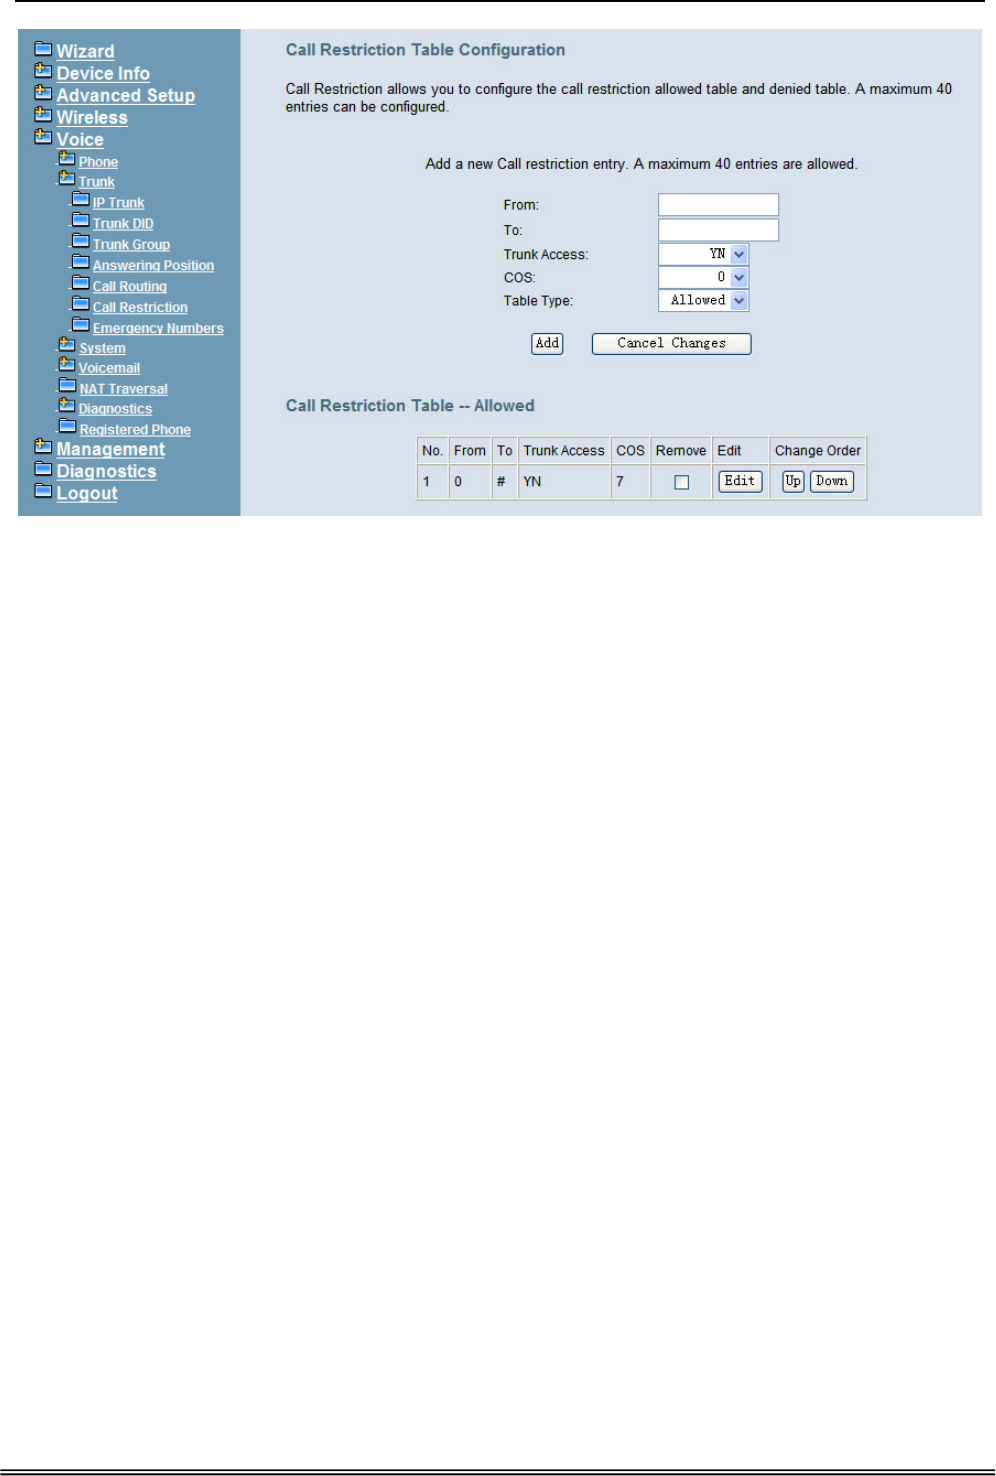Click the folder icon beside Advanced Setup
This screenshot has width=996, height=1476.
point(43,92)
